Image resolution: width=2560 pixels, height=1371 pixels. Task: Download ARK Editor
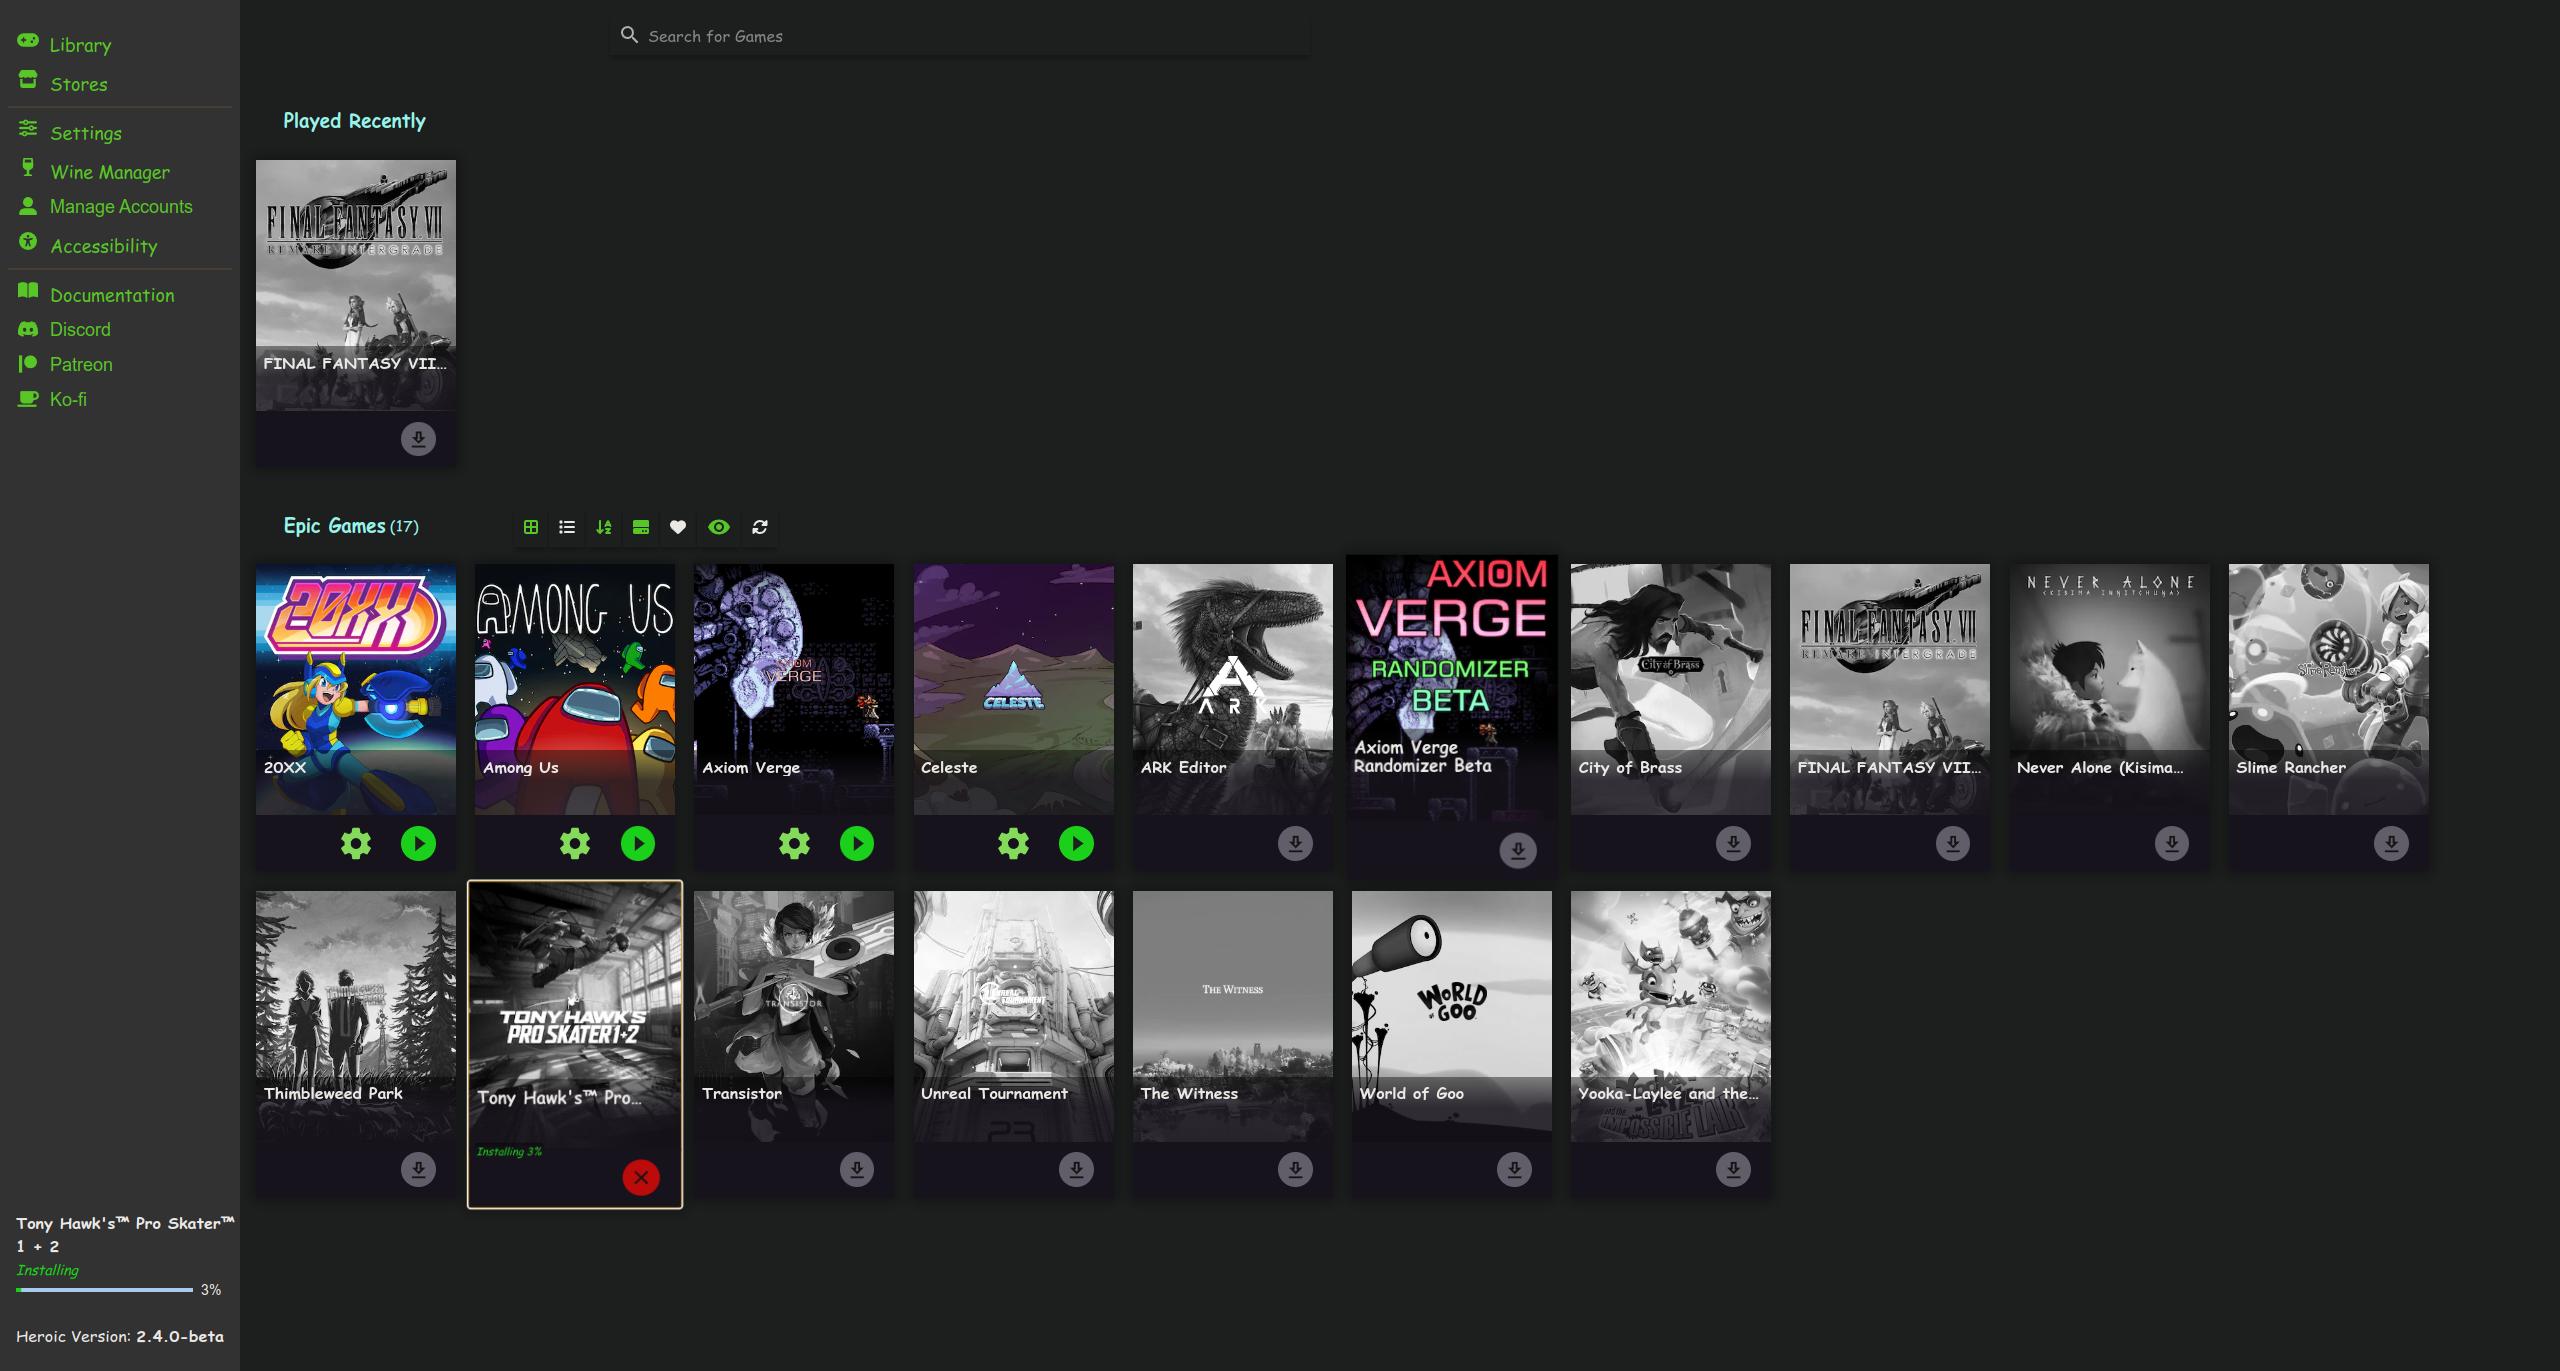[1295, 843]
